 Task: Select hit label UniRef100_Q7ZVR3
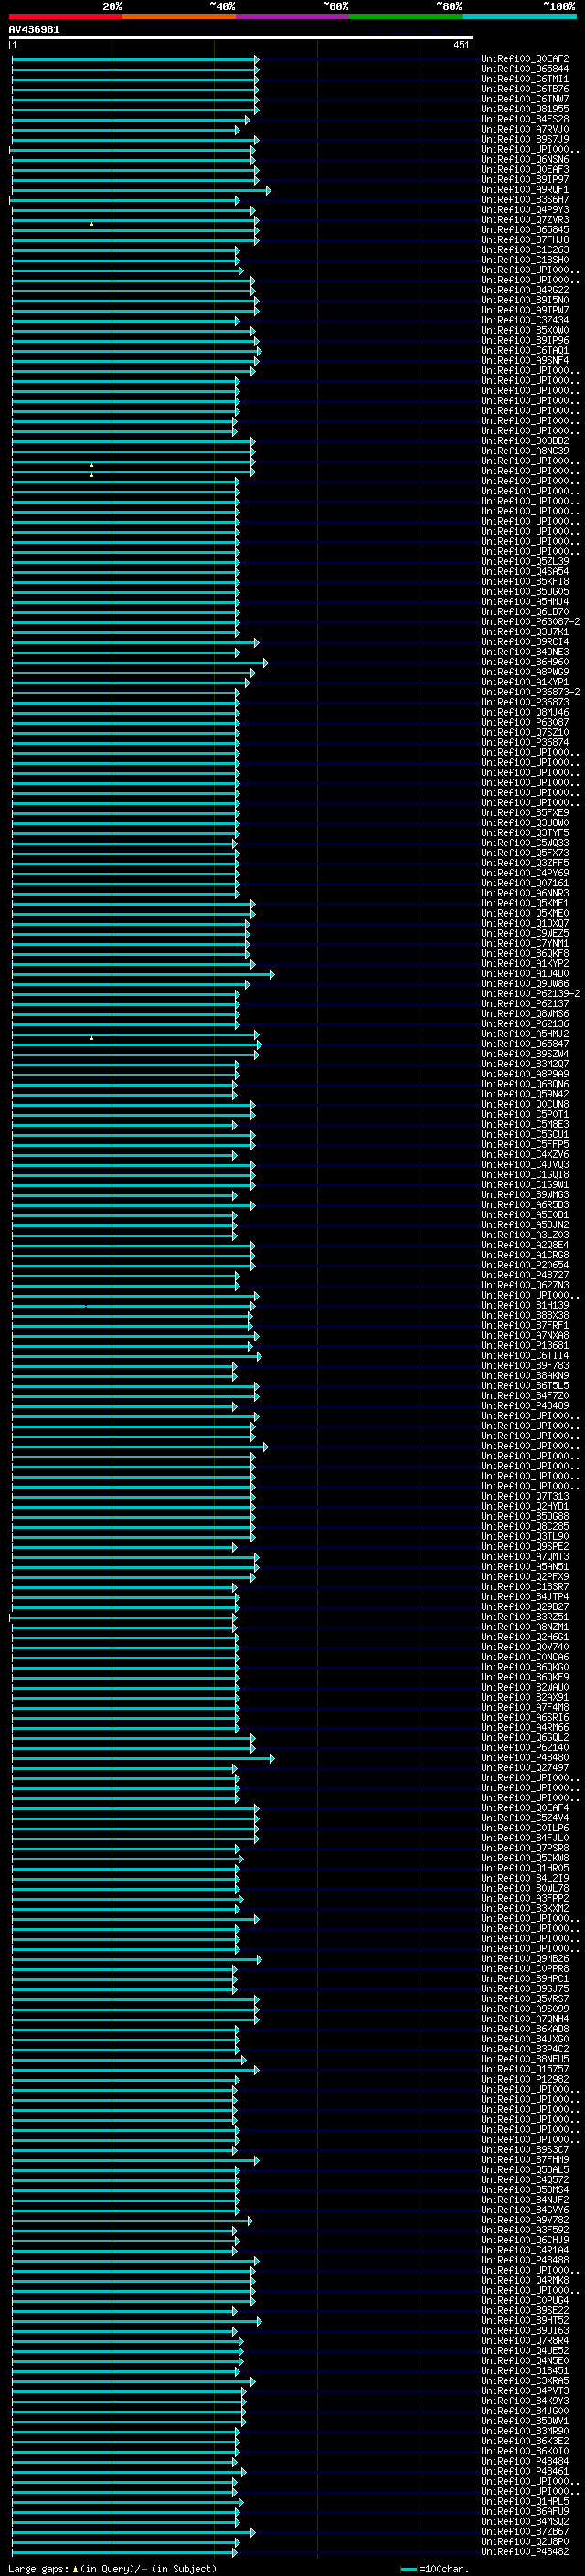524,220
